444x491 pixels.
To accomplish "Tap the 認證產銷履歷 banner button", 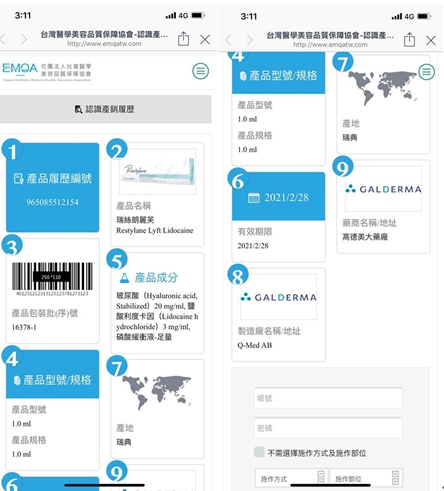I will point(105,109).
